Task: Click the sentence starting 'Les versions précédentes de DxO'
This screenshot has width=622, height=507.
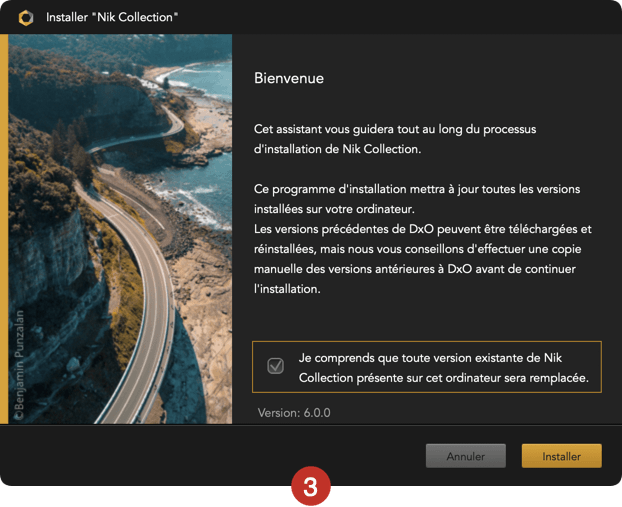Action: 422,259
